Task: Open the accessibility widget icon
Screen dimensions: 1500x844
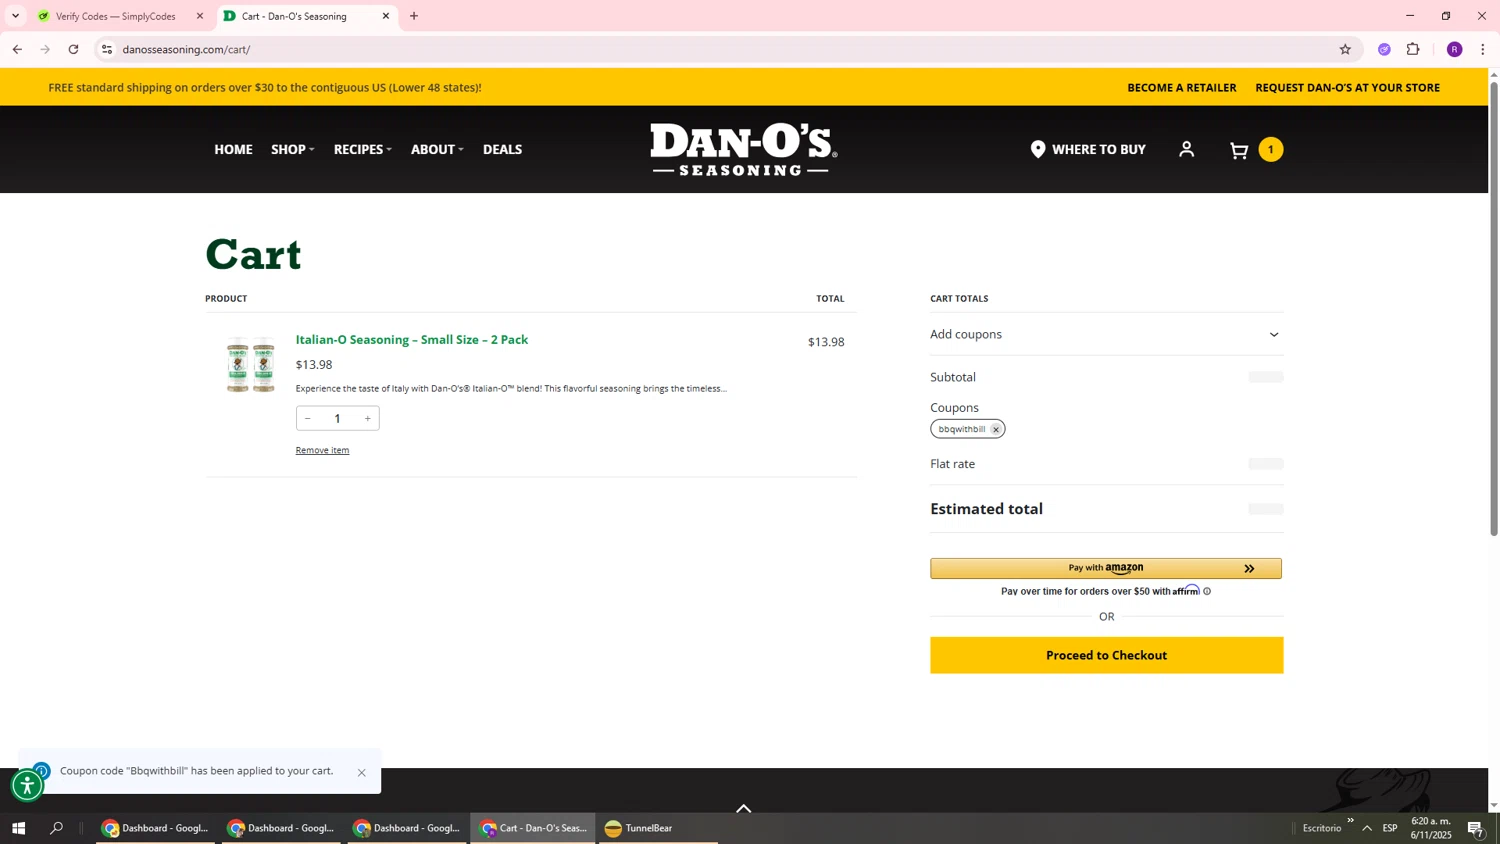Action: tap(27, 786)
